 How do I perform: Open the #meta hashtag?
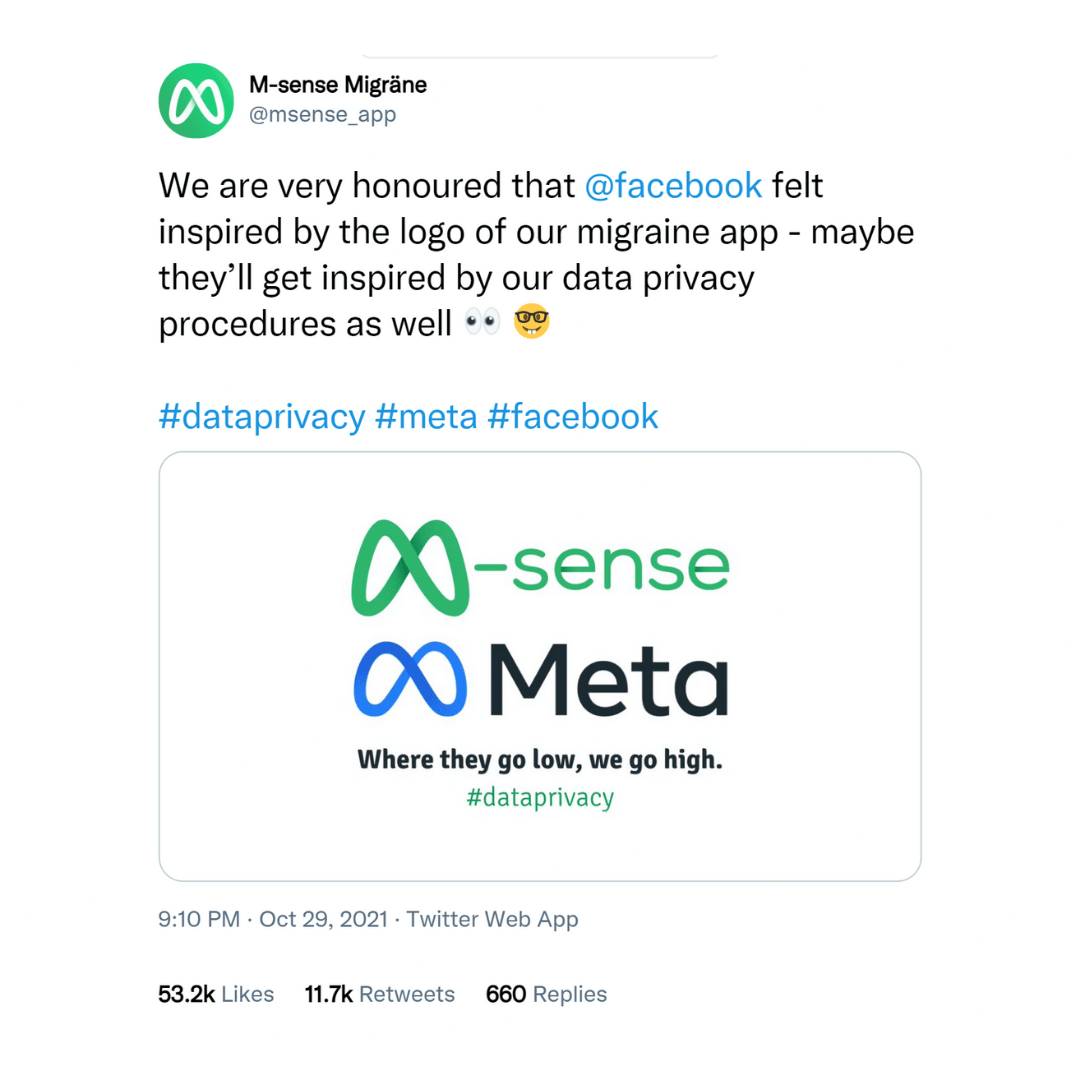tap(426, 417)
